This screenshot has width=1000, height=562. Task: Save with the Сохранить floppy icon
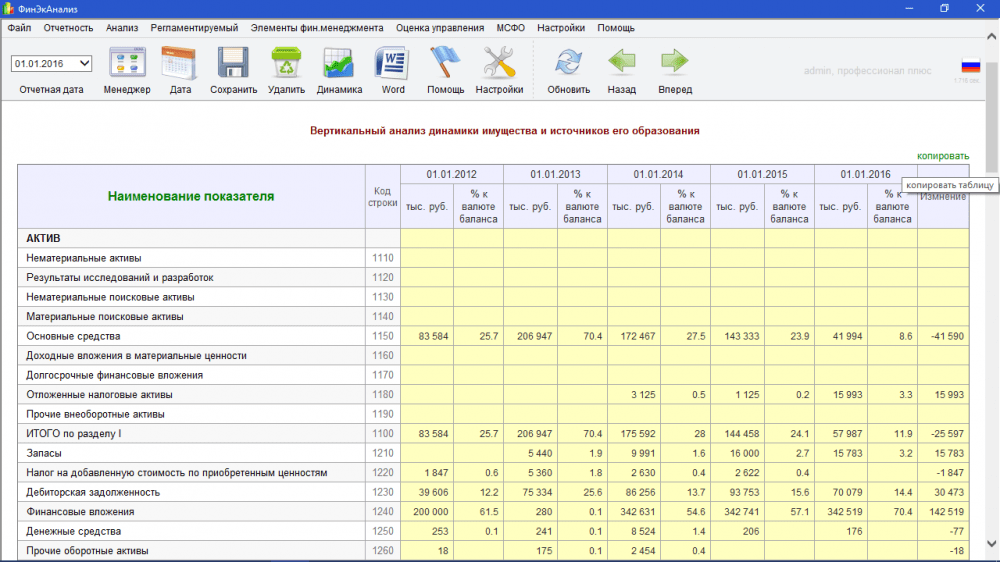coord(233,64)
